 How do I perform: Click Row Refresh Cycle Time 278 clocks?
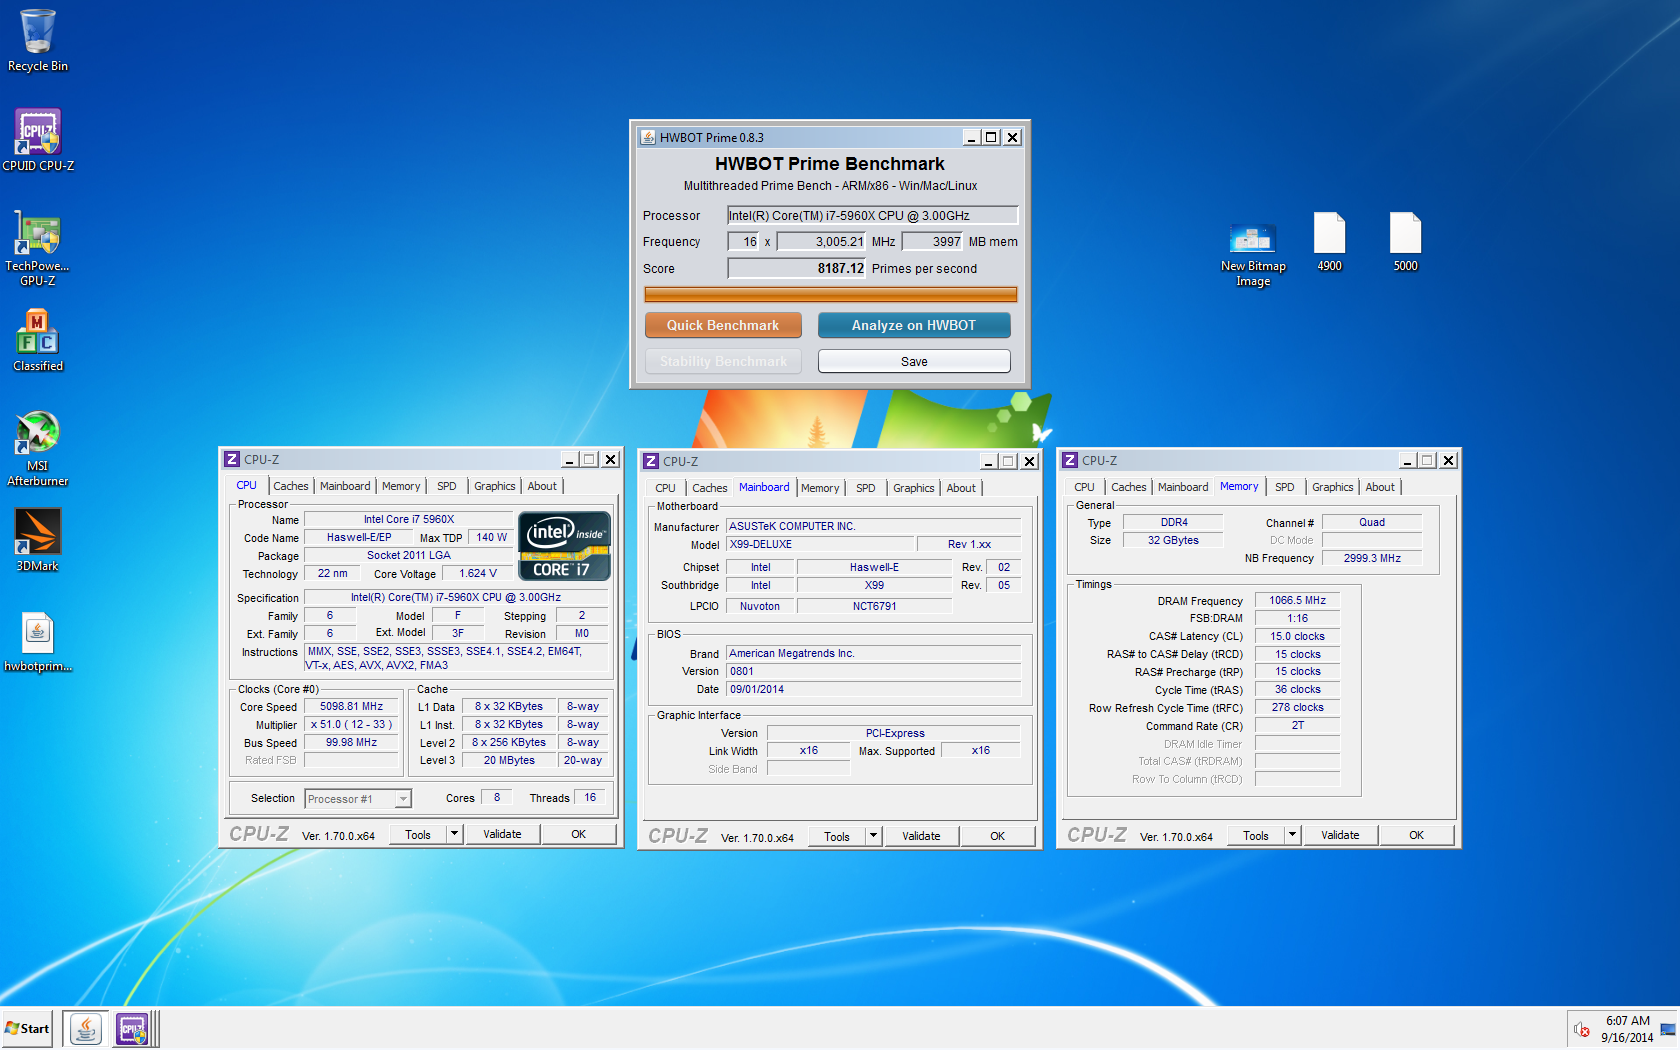click(1298, 707)
